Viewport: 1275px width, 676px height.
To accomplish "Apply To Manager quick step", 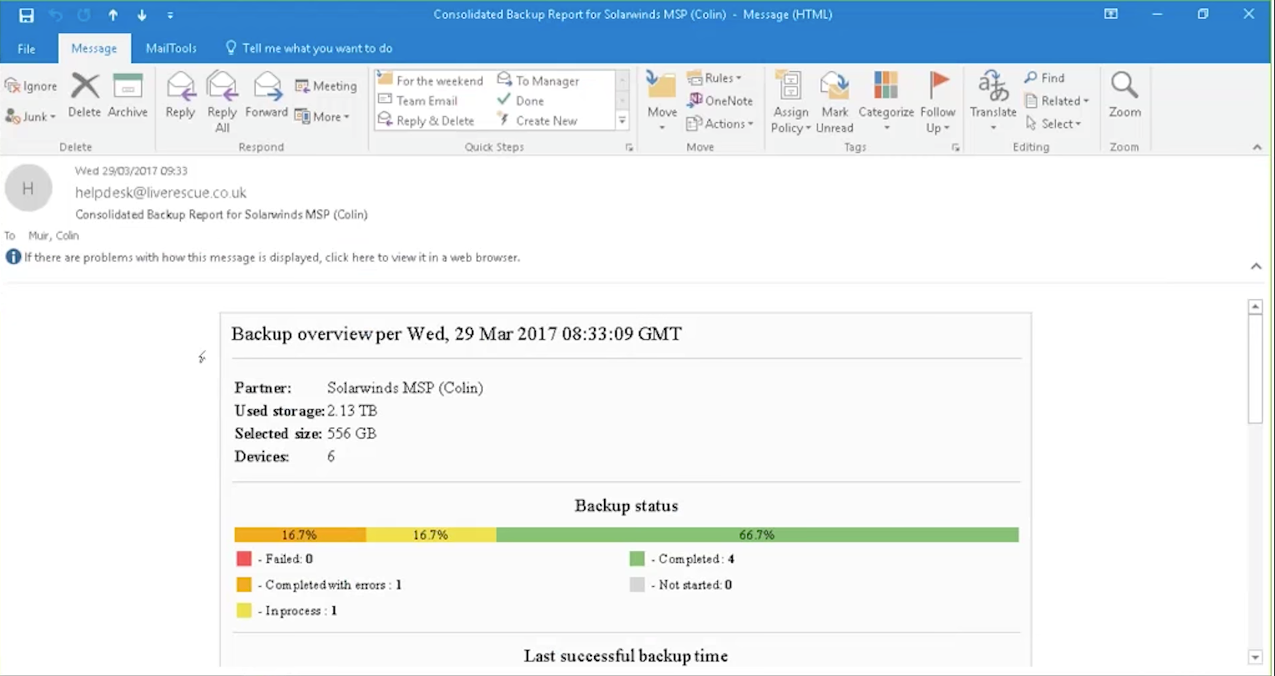I will pyautogui.click(x=538, y=80).
